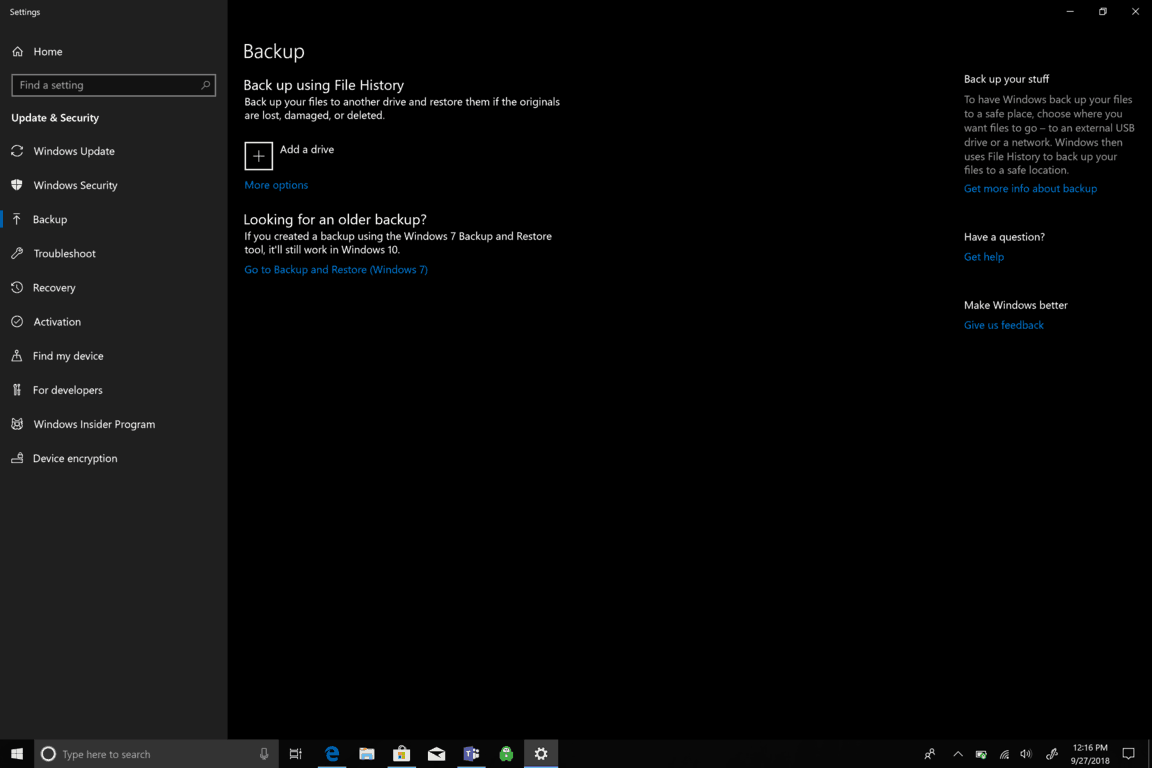Click the plus icon to add a drive

coord(259,156)
